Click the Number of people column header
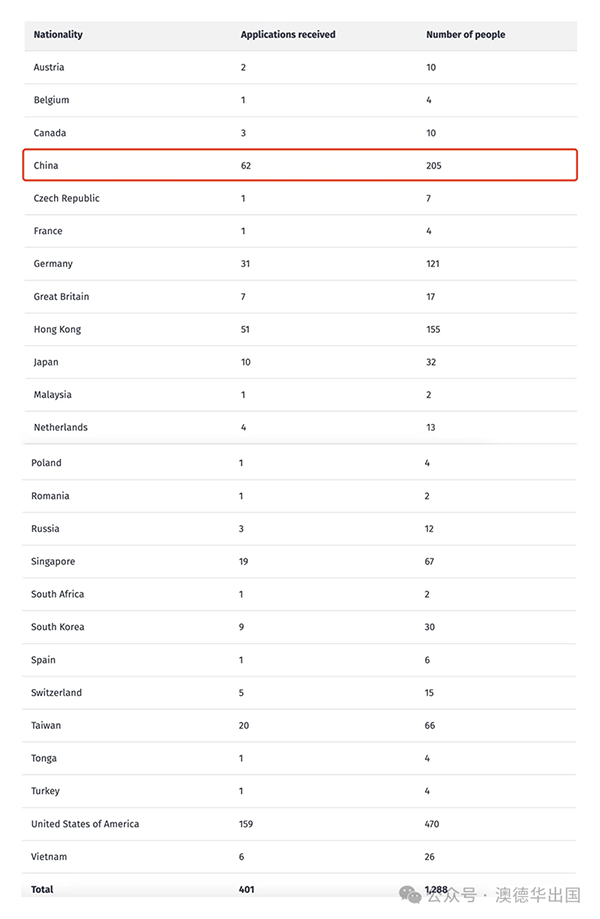This screenshot has width=600, height=919. tap(466, 35)
